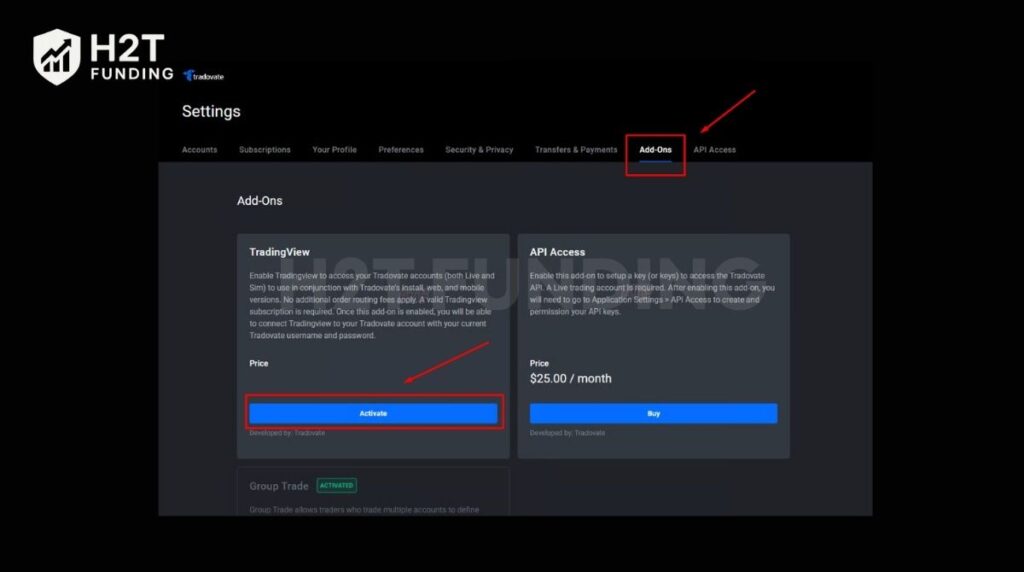Switch to the API Access tab
The height and width of the screenshot is (572, 1024).
[x=714, y=150]
